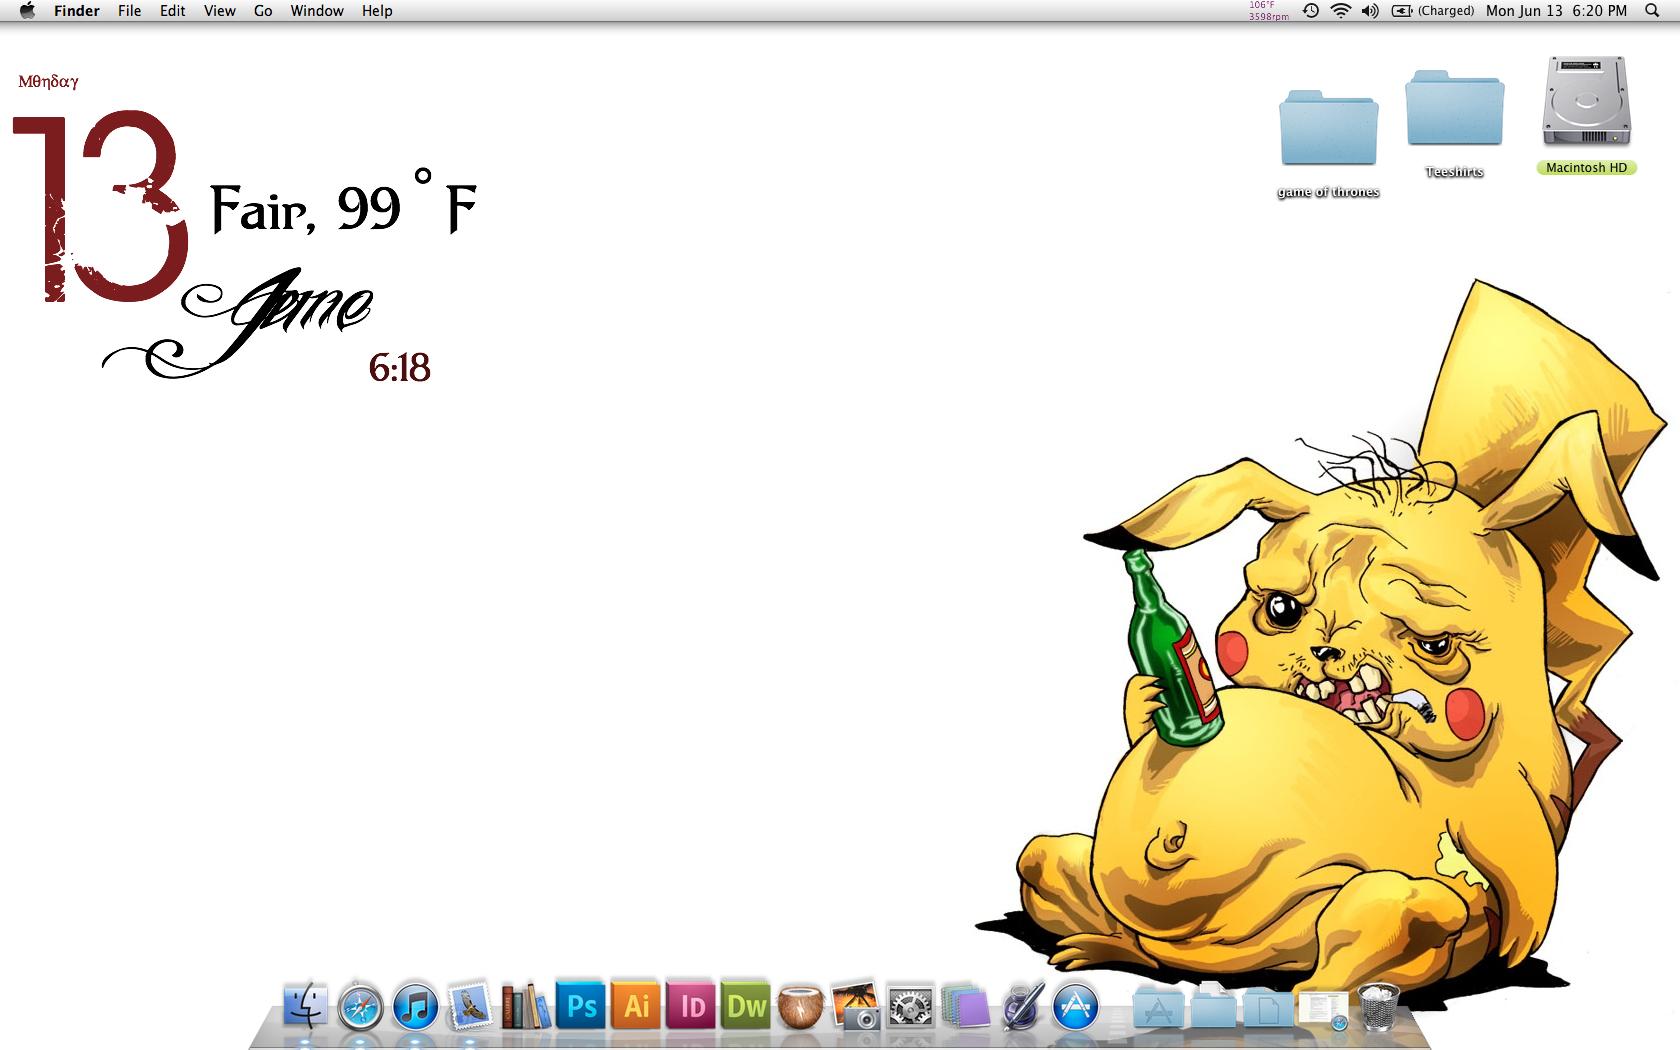Open Finder from the Dock

pos(305,1005)
